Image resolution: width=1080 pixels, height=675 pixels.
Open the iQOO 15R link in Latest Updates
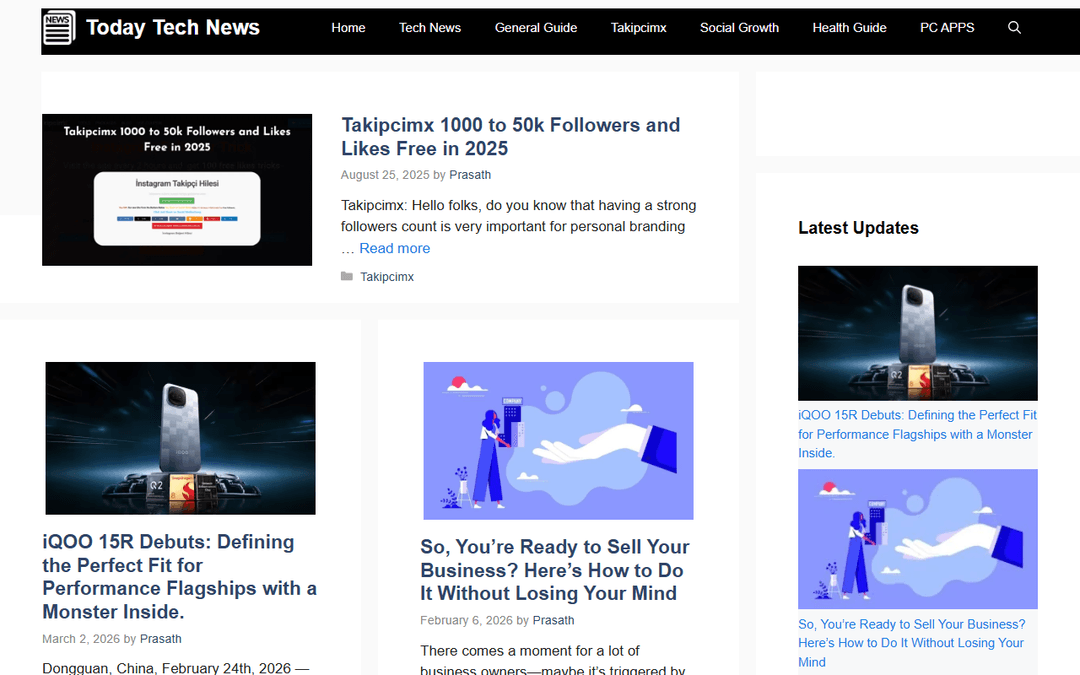click(x=917, y=434)
